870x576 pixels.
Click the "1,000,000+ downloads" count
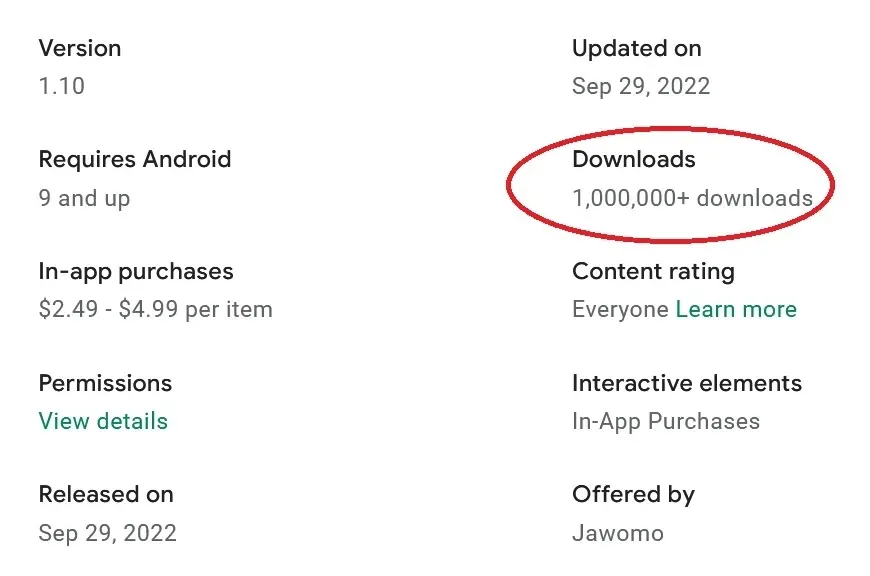(x=692, y=198)
